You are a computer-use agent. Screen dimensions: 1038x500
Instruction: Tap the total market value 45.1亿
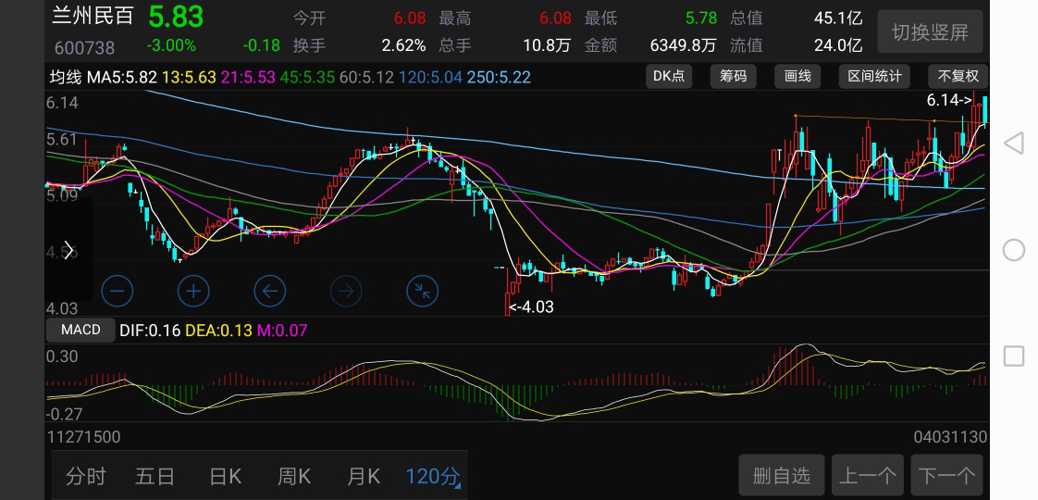838,18
